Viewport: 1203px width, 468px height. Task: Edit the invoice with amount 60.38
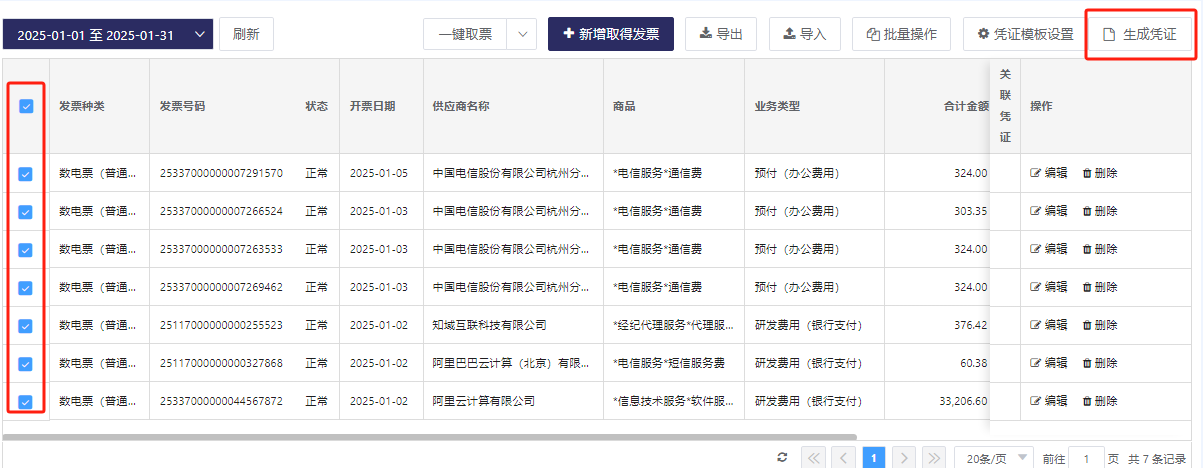coord(1049,363)
